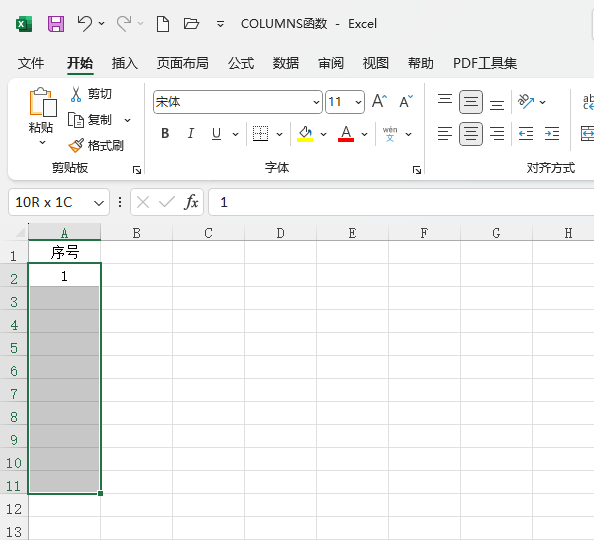
Task: Open the 宋体 font name dropdown
Action: tap(316, 102)
